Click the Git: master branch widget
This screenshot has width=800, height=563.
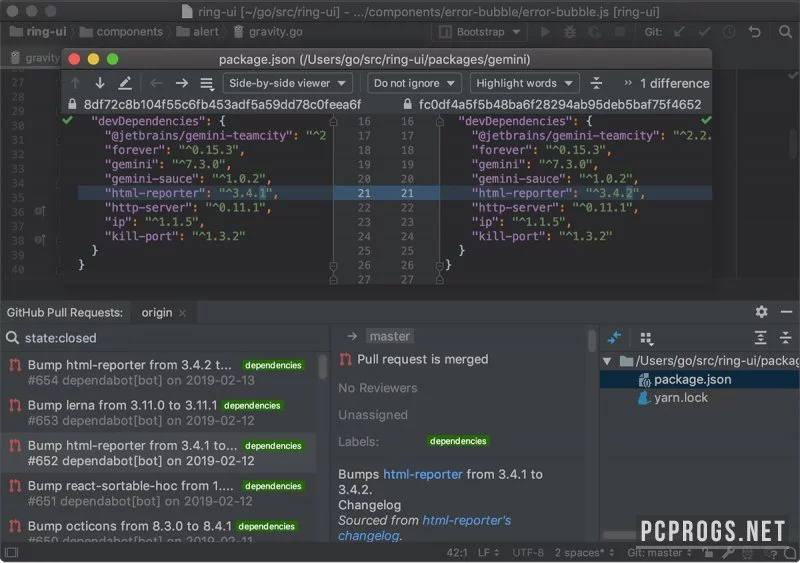coord(659,553)
